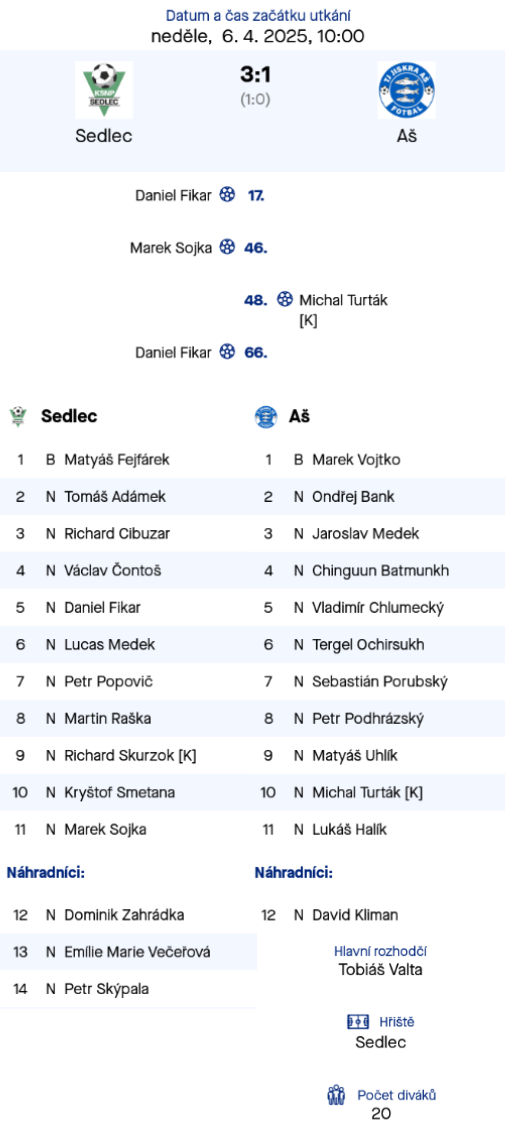
Task: Select Chinguun Batmunkh in Aš lineup
Action: point(380,571)
